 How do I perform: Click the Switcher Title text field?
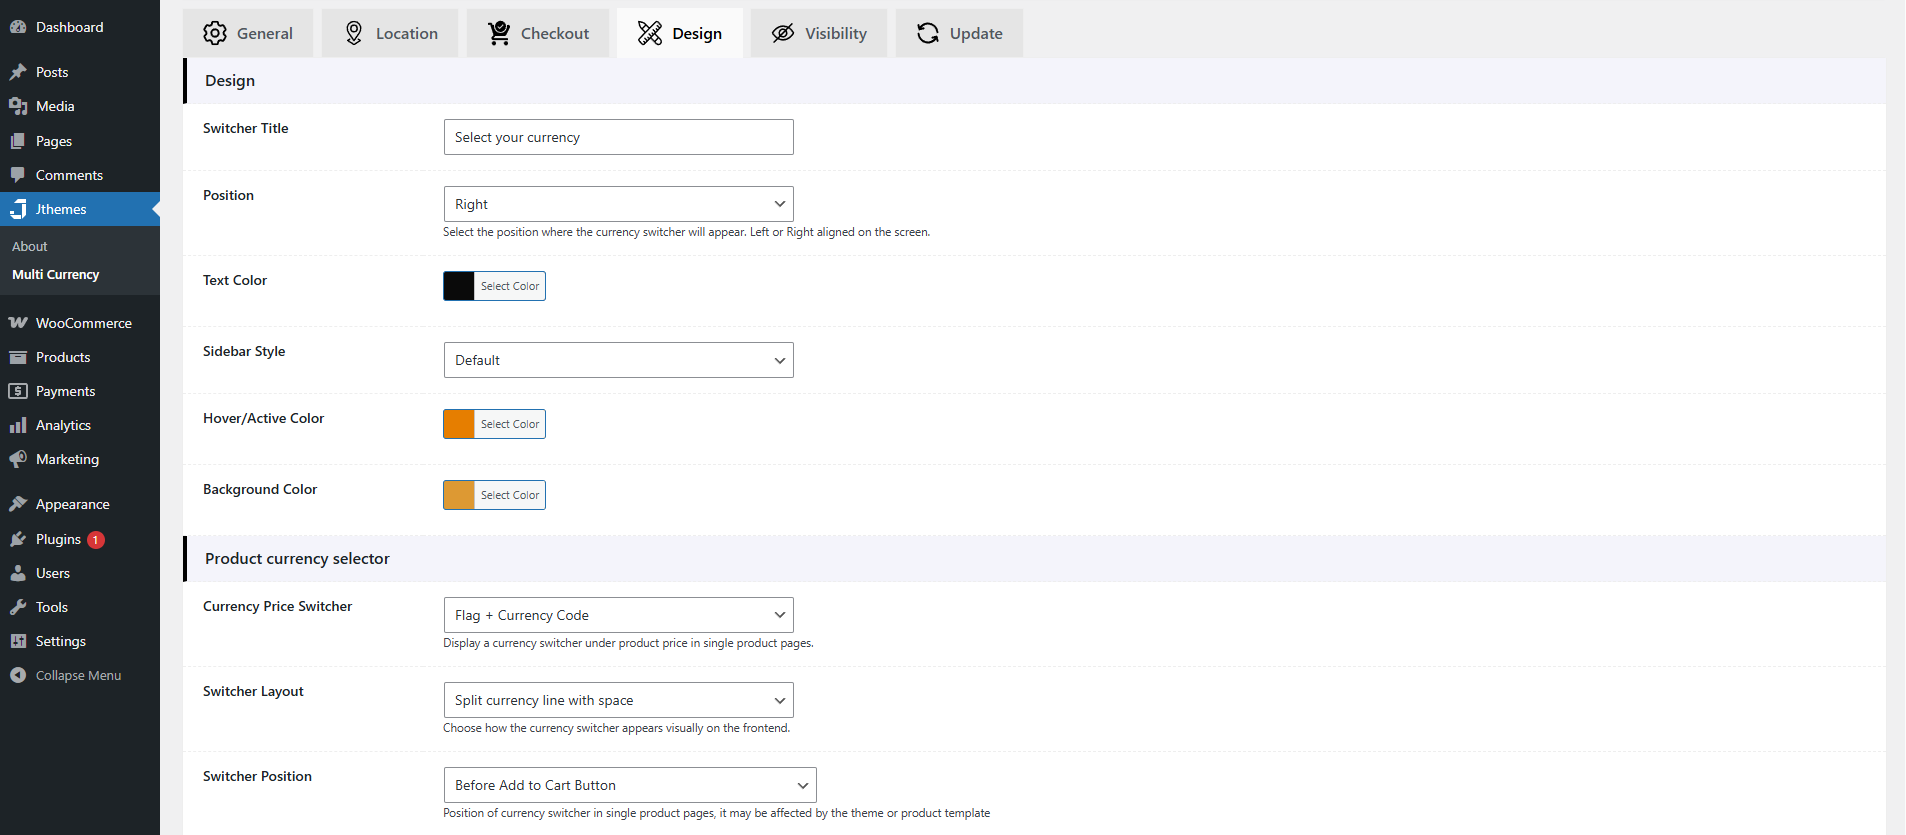(618, 137)
